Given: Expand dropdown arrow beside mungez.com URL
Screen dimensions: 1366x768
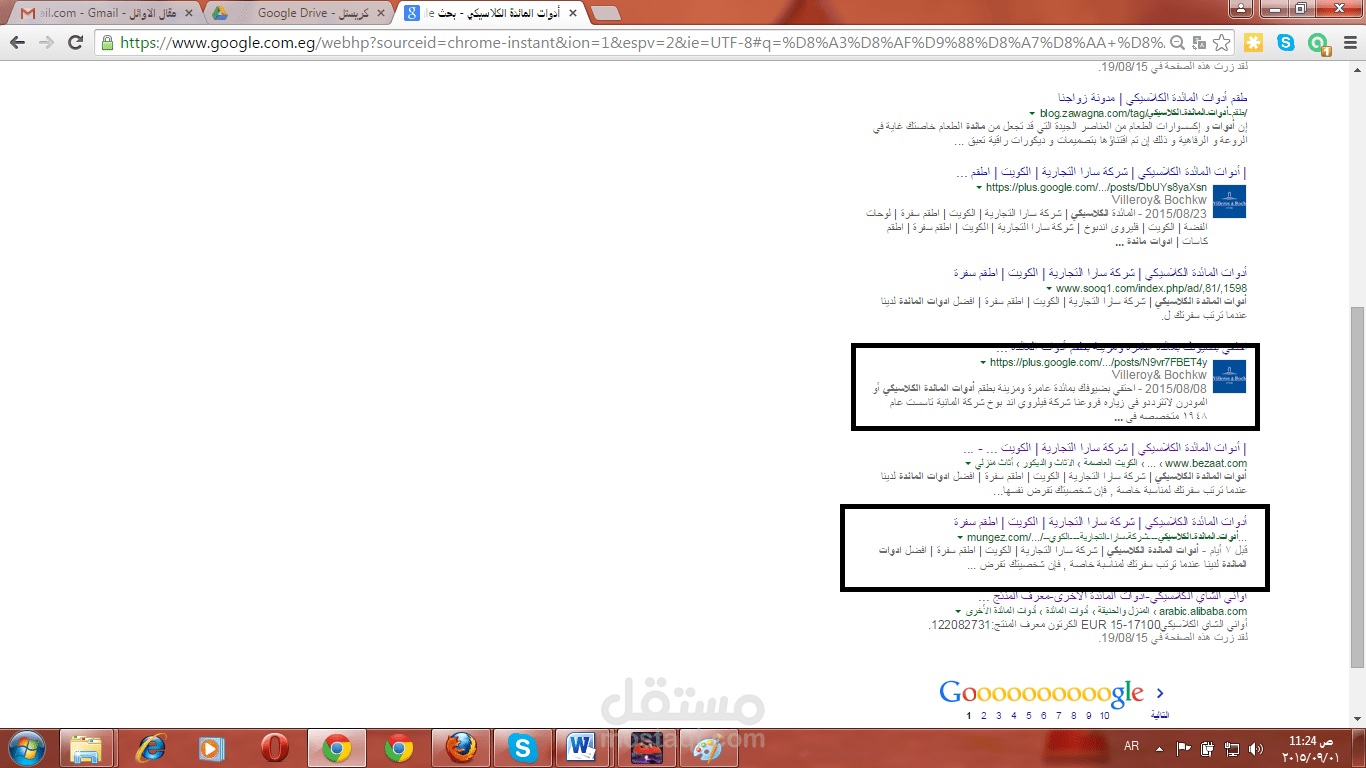Looking at the screenshot, I should click(x=961, y=538).
